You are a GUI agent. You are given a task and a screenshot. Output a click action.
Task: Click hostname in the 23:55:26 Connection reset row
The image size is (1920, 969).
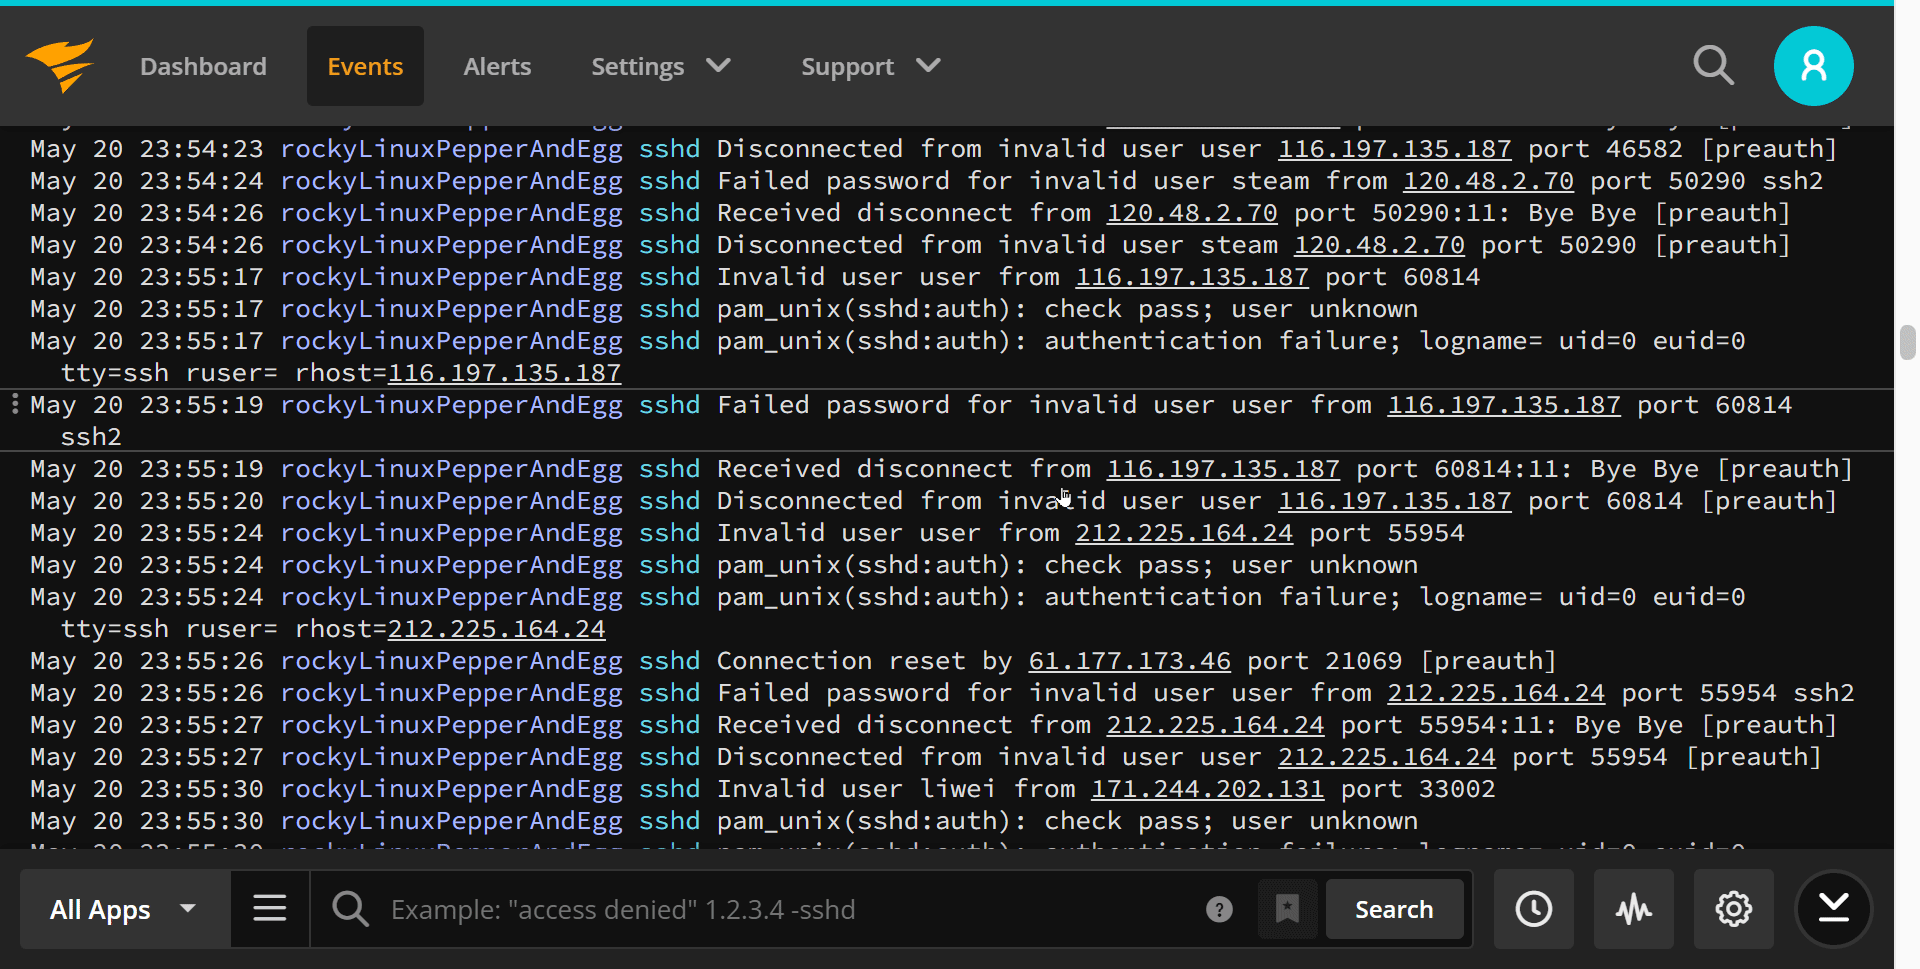pos(451,661)
